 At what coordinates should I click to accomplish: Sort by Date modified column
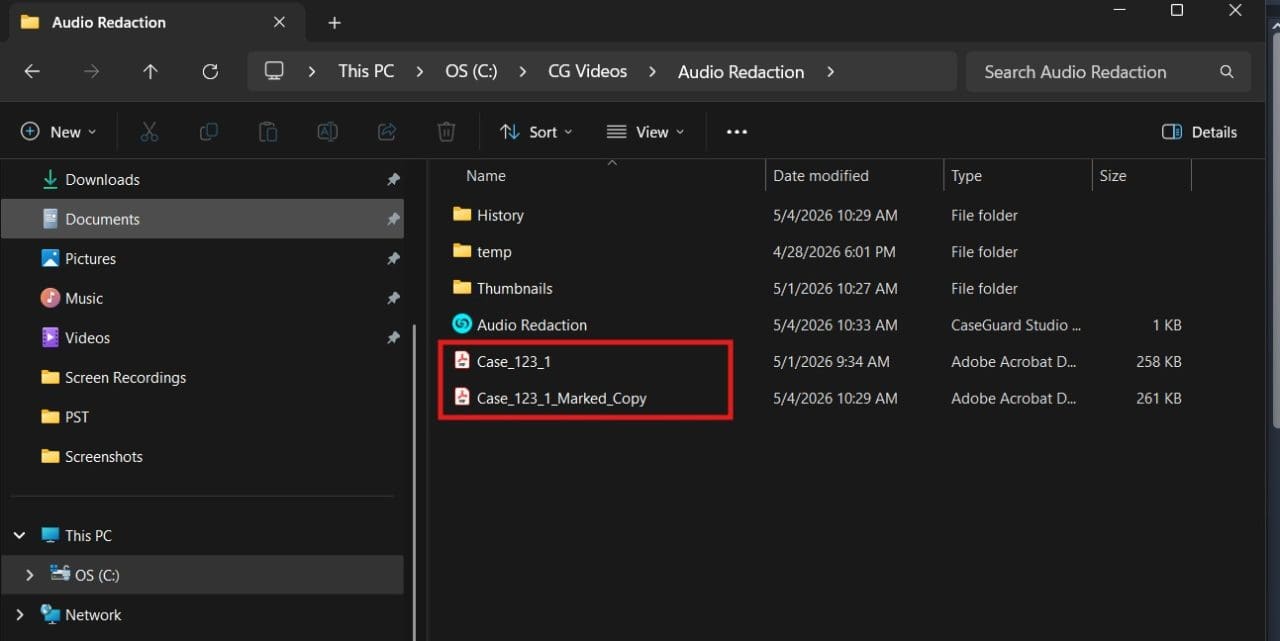[x=820, y=176]
